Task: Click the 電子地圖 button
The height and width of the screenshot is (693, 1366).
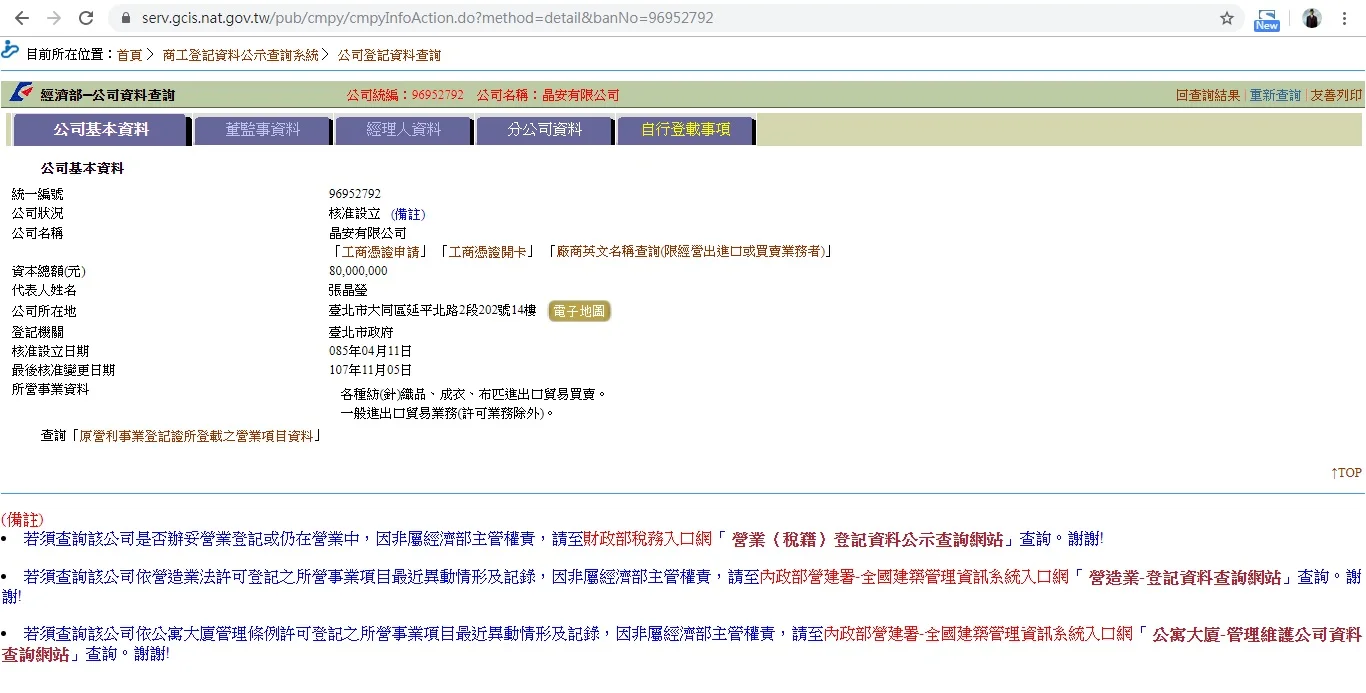Action: tap(579, 311)
